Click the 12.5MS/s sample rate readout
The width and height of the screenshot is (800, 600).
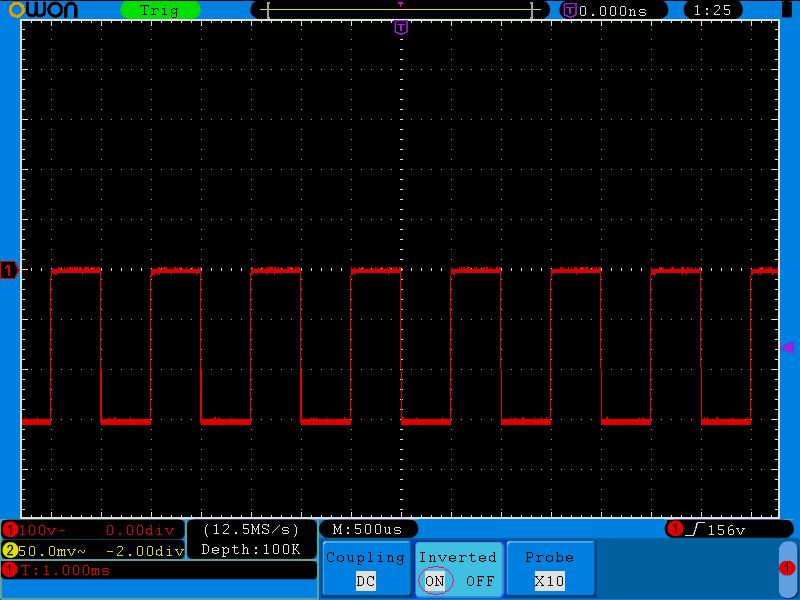(251, 530)
